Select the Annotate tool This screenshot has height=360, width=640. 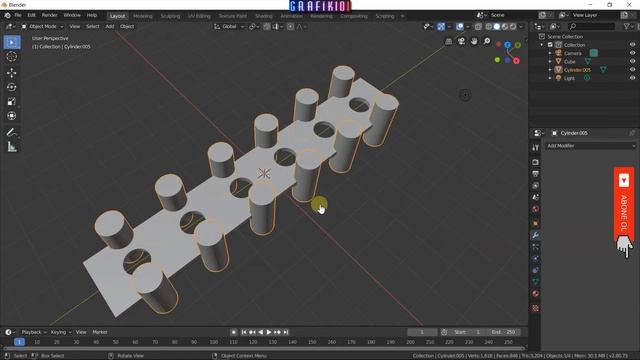click(12, 132)
